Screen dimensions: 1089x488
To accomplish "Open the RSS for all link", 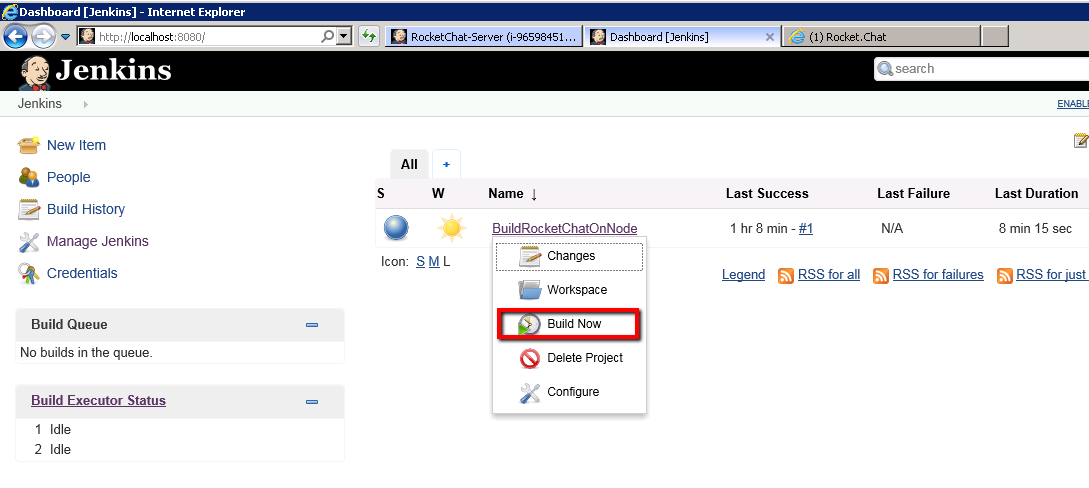I will [829, 275].
